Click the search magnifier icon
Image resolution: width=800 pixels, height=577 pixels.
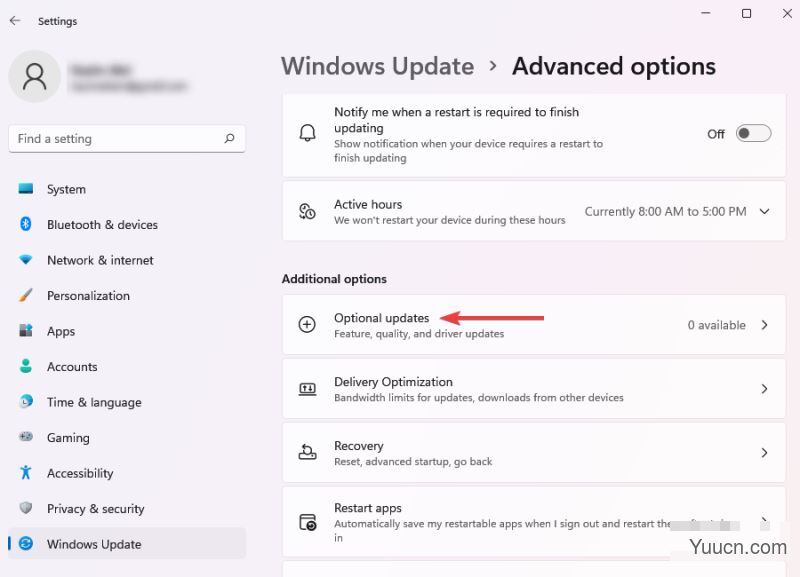(x=230, y=138)
